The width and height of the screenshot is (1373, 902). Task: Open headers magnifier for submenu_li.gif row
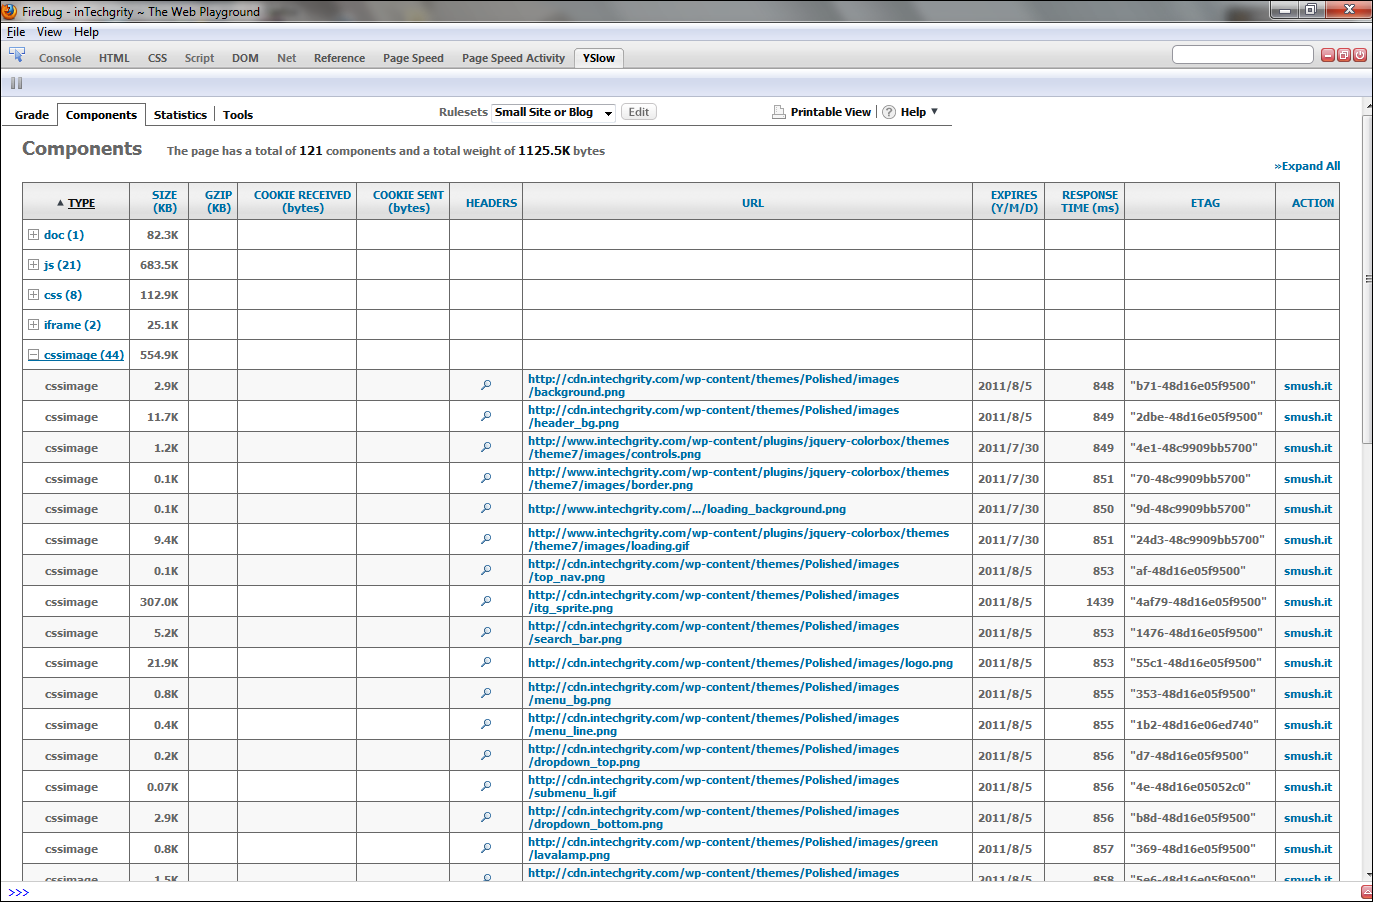[486, 786]
